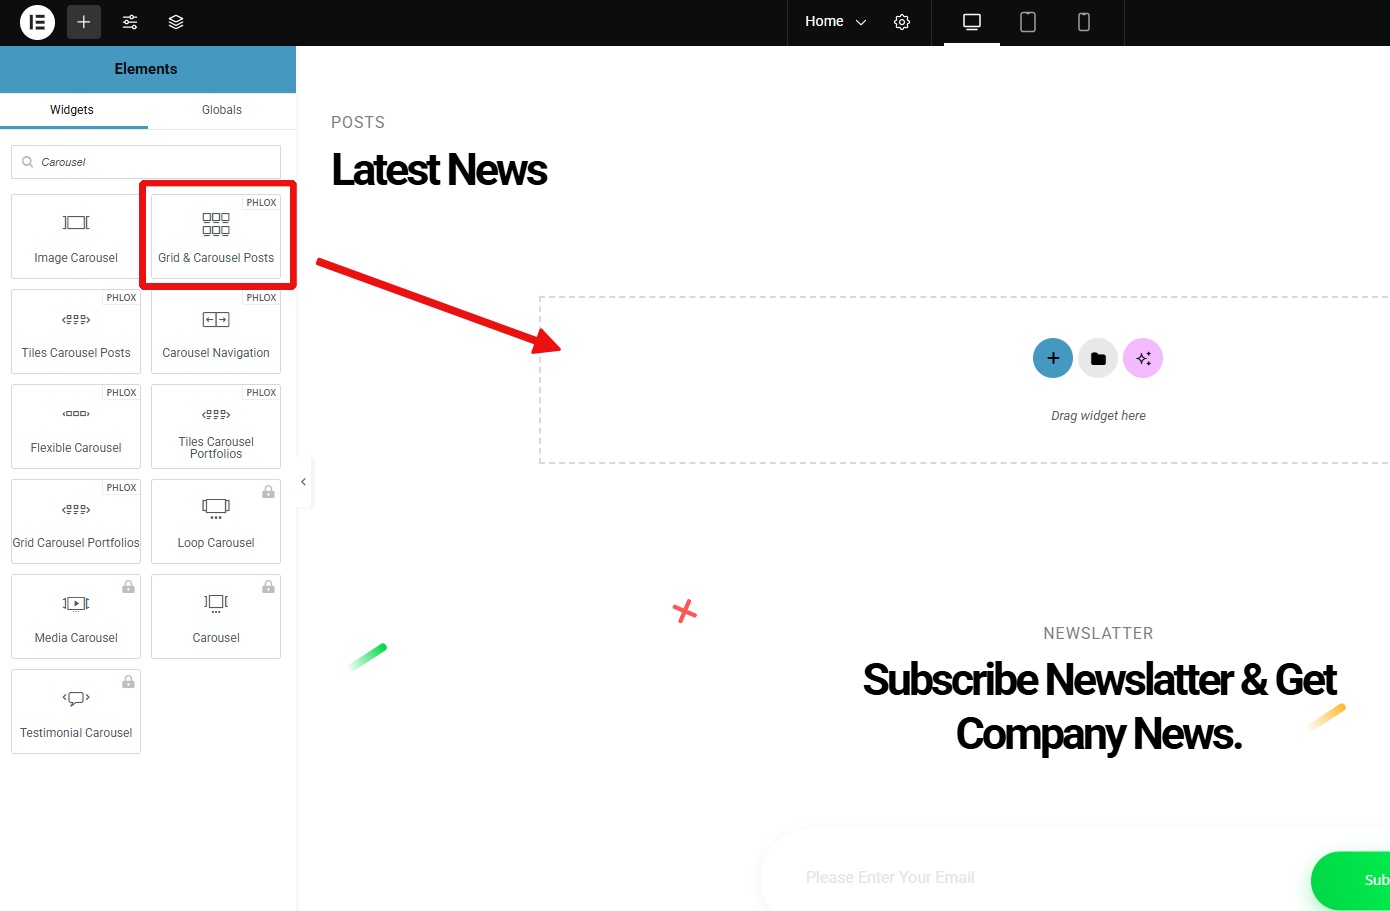This screenshot has width=1390, height=911.
Task: Click the pink AI build button
Action: click(1143, 358)
